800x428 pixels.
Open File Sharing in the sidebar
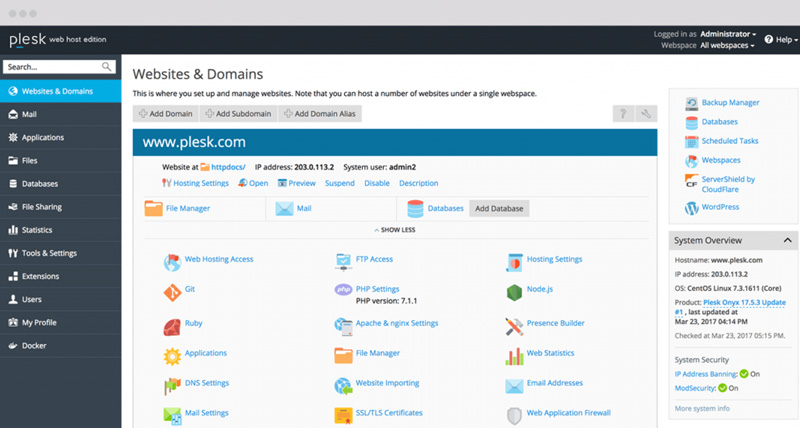61,207
